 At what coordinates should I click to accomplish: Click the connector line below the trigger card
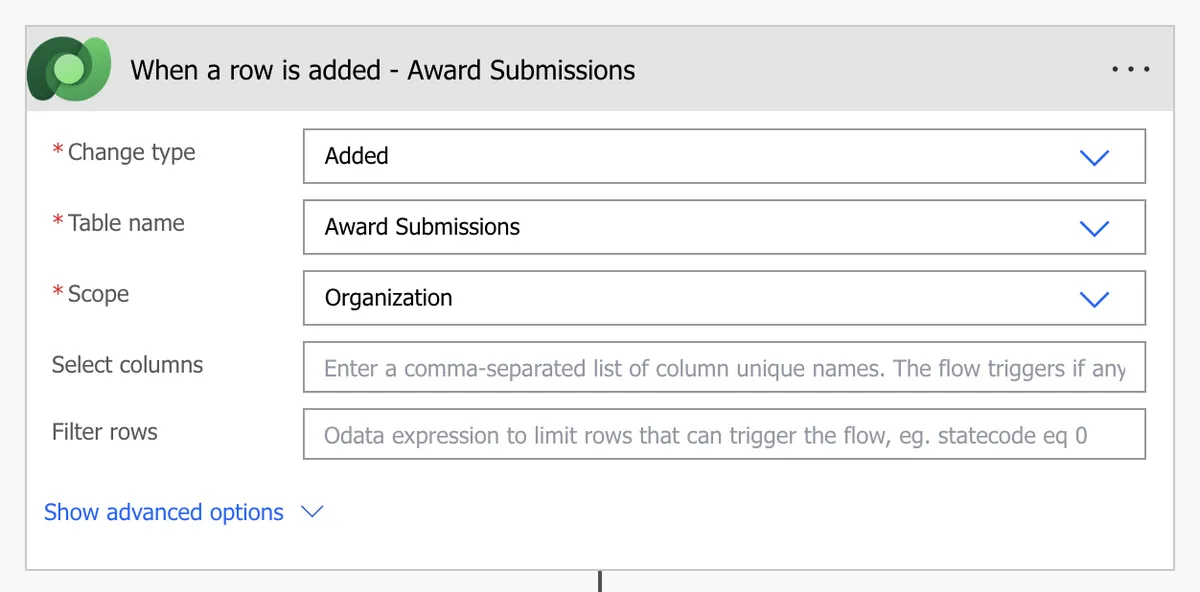pos(600,581)
